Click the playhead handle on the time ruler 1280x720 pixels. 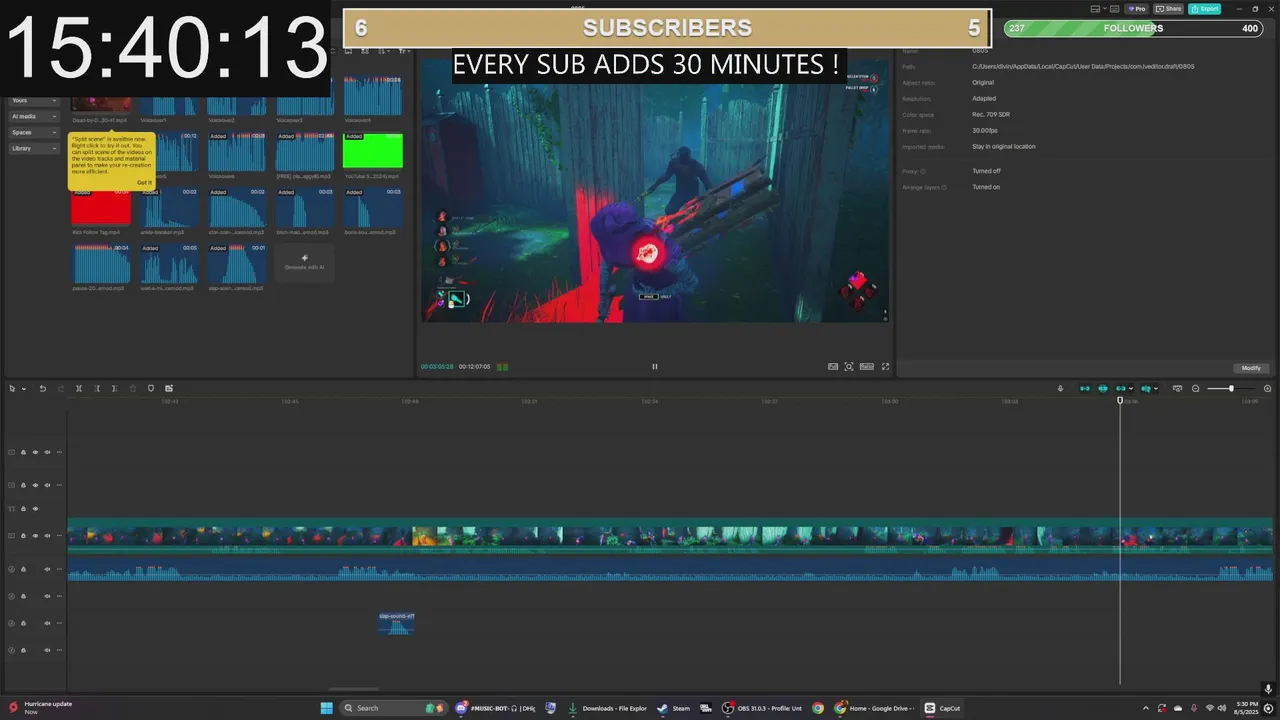tap(1120, 400)
